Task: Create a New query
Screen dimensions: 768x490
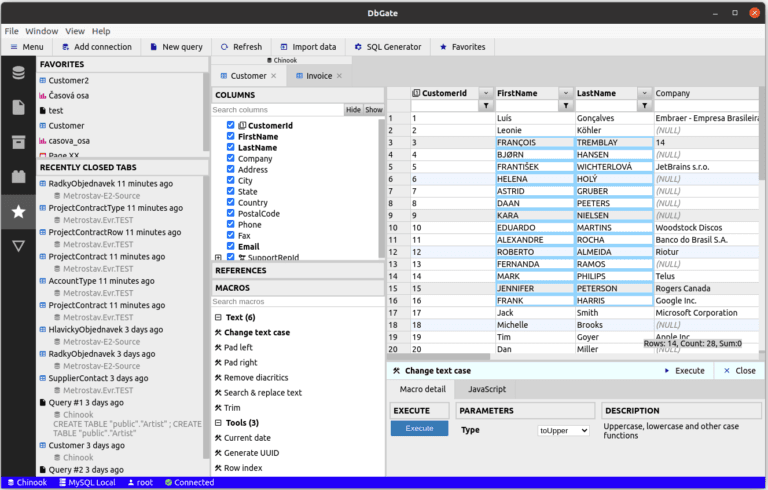Action: [x=176, y=47]
